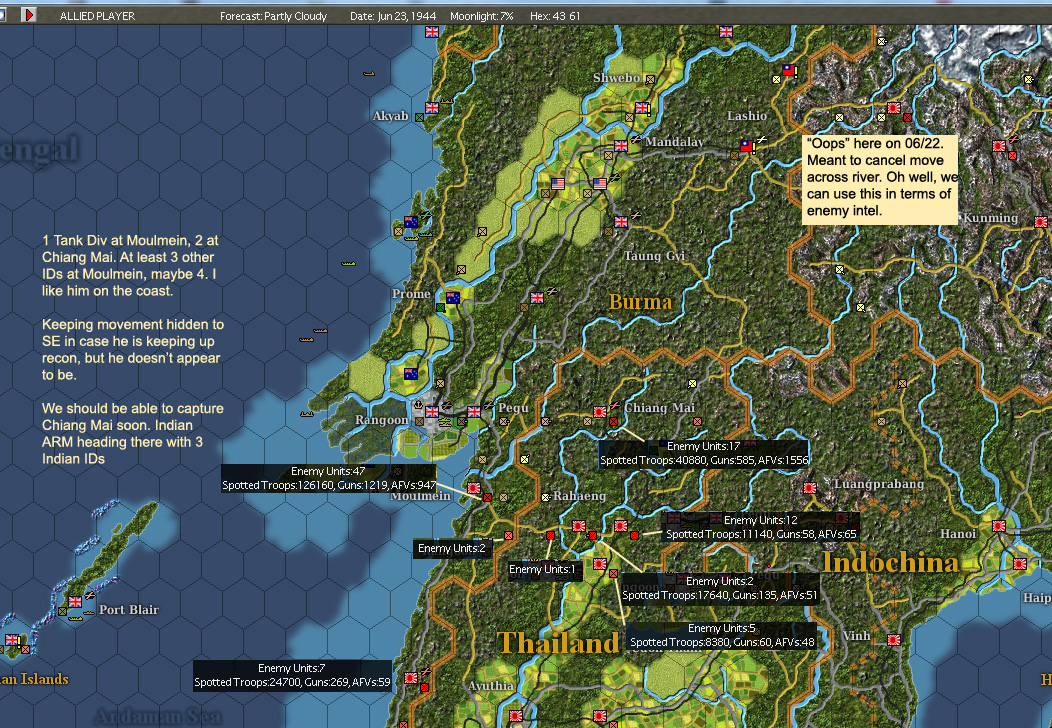This screenshot has width=1052, height=728.
Task: Select the green base marker at Akyab
Action: click(x=419, y=117)
